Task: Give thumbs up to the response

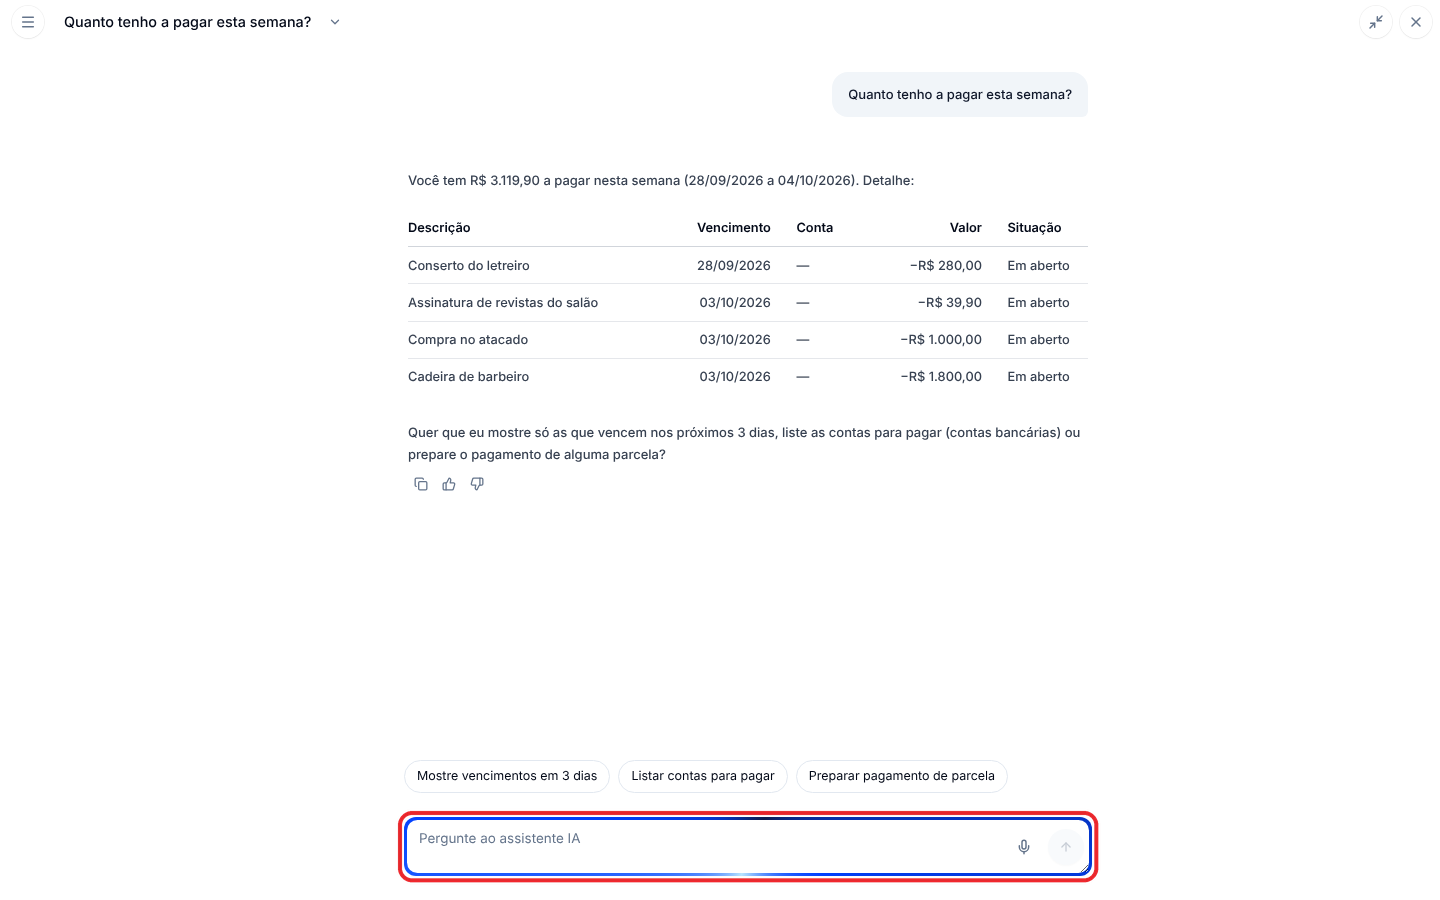Action: click(449, 484)
